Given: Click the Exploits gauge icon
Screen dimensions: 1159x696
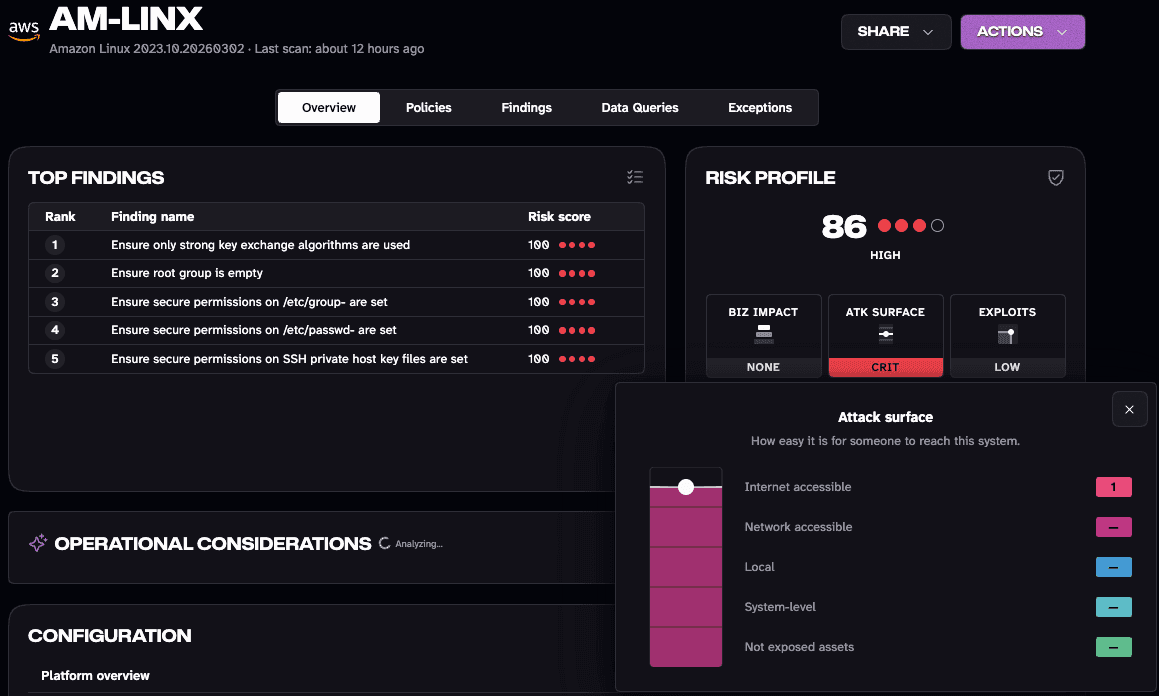Looking at the screenshot, I should coord(1007,335).
